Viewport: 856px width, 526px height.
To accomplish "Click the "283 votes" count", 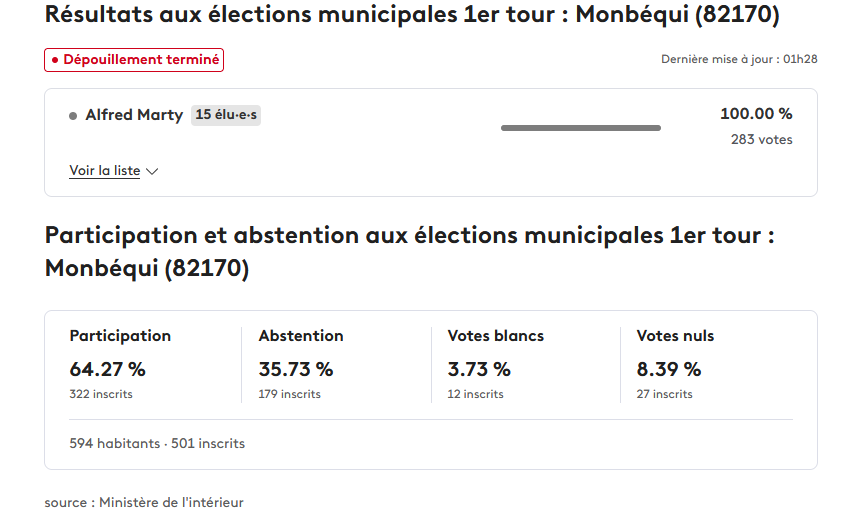I will click(761, 140).
